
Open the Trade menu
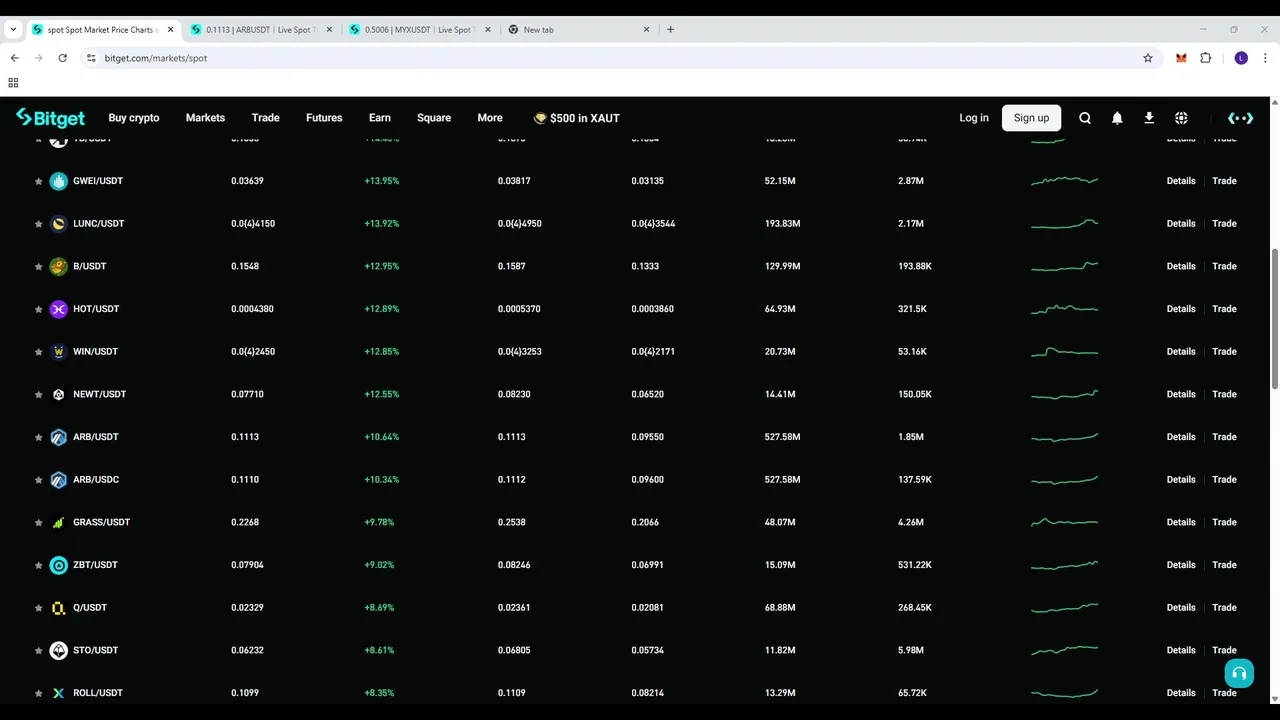tap(265, 118)
